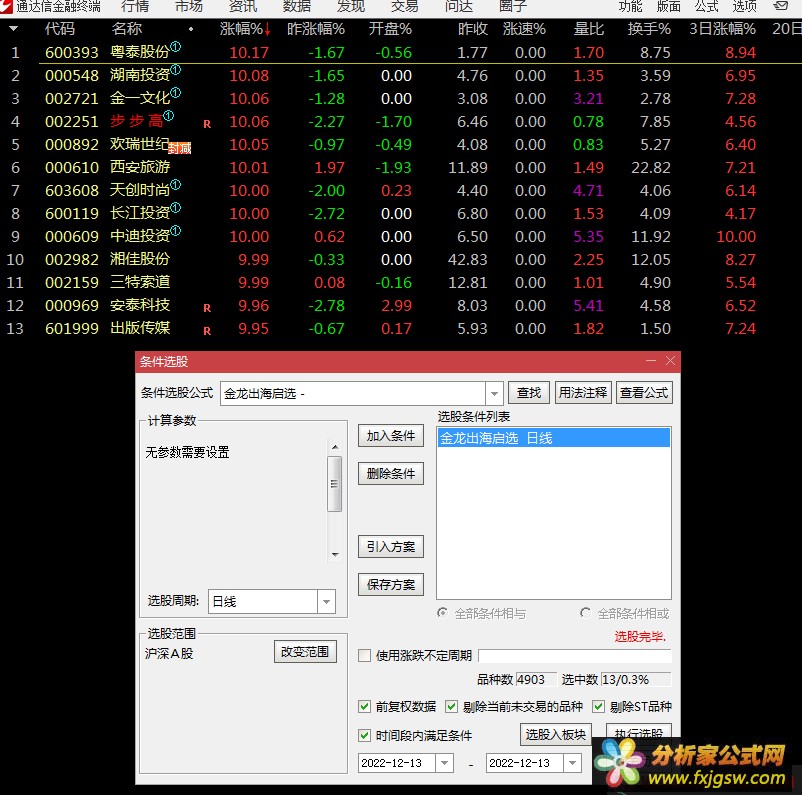
Task: Open the 资讯 menu
Action: tap(243, 6)
